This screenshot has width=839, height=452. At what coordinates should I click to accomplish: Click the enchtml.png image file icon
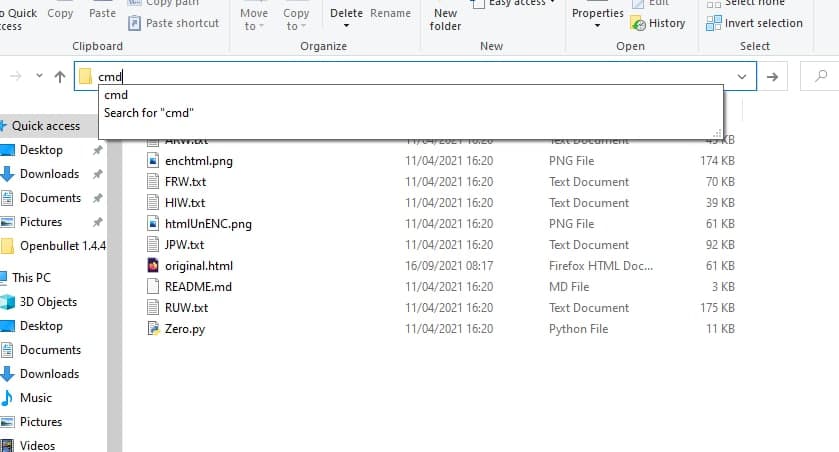pos(153,161)
